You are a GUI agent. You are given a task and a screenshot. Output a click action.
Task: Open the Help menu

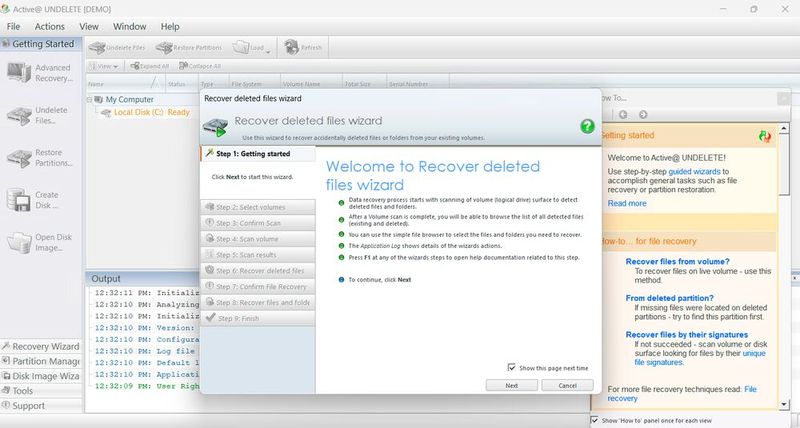170,27
